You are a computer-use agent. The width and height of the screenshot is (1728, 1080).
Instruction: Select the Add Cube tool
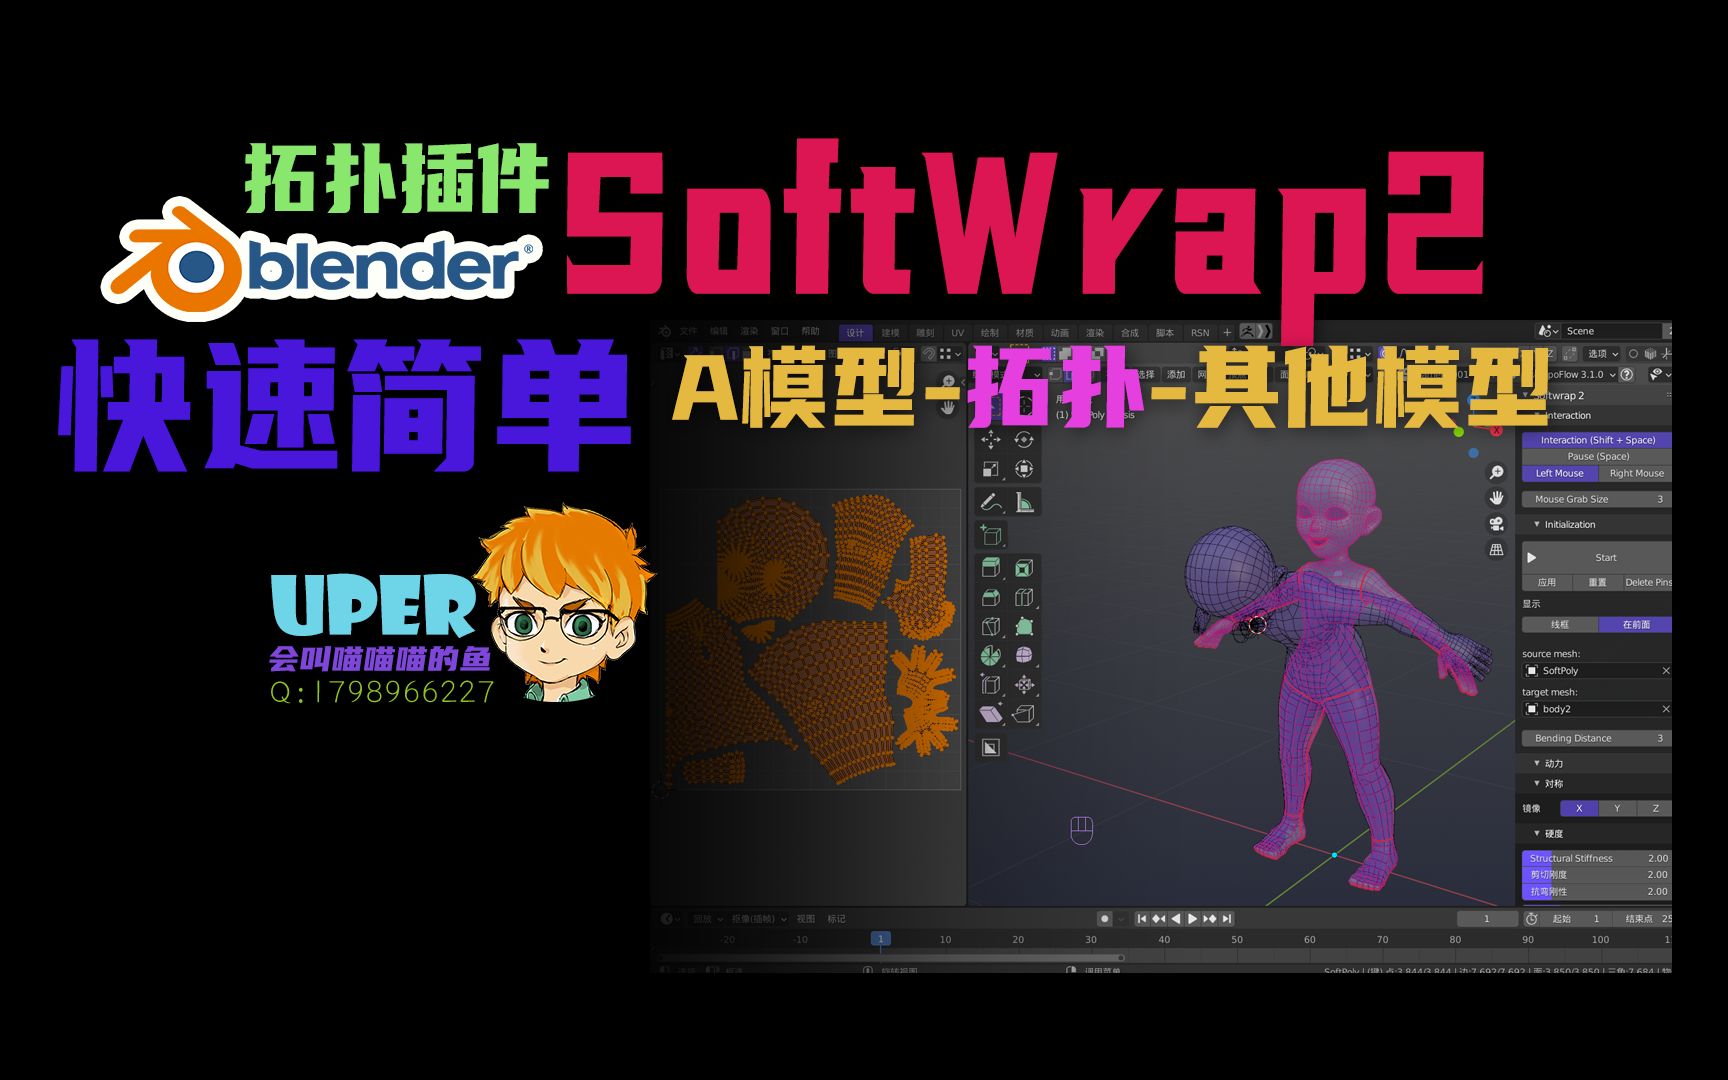point(991,535)
